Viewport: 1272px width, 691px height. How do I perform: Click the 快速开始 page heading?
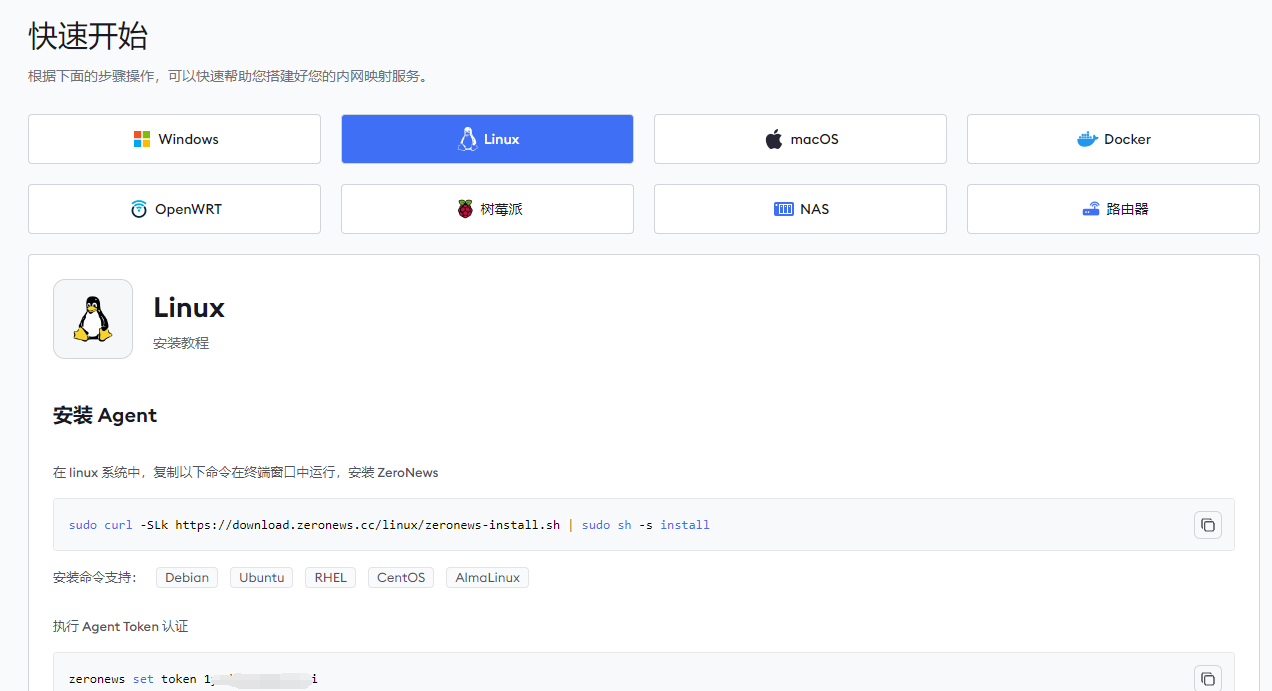pos(88,36)
